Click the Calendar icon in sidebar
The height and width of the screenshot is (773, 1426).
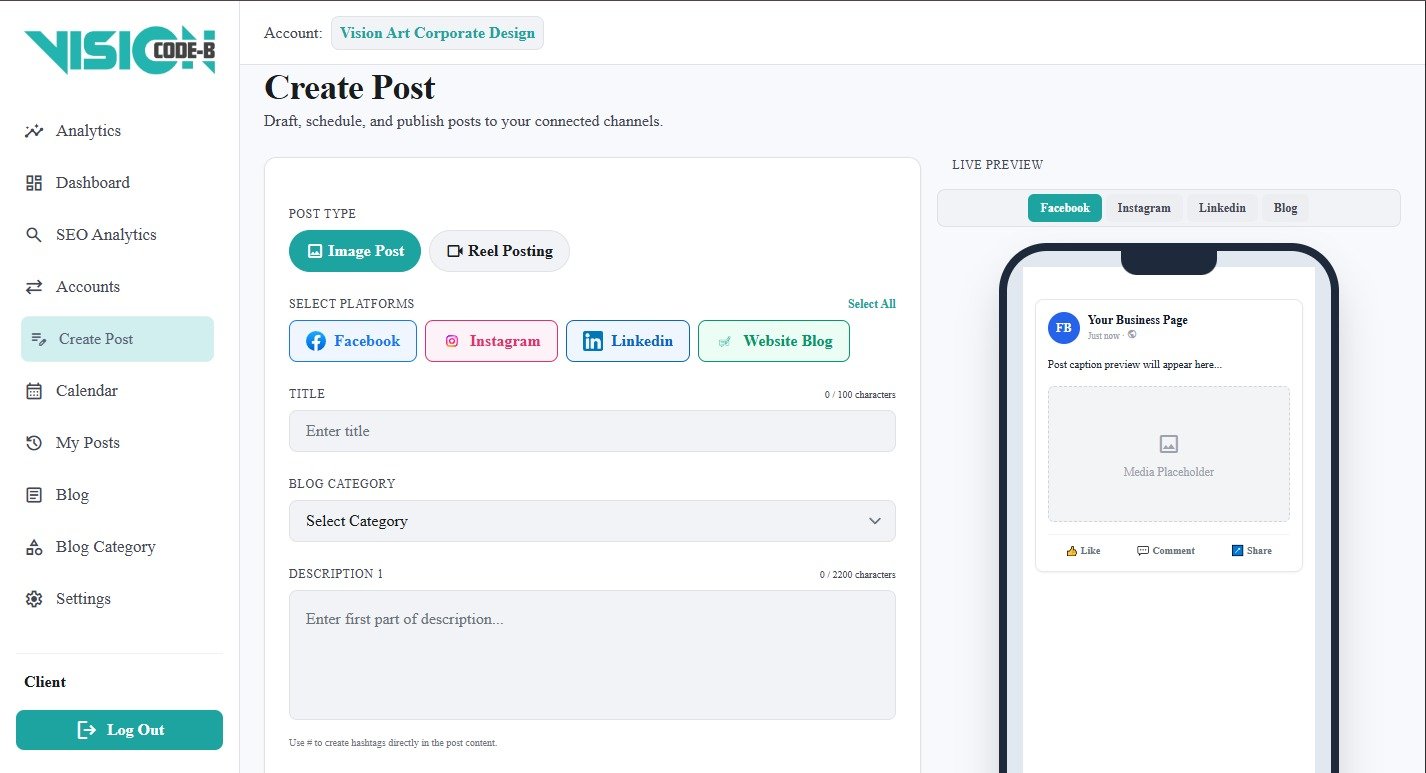34,391
